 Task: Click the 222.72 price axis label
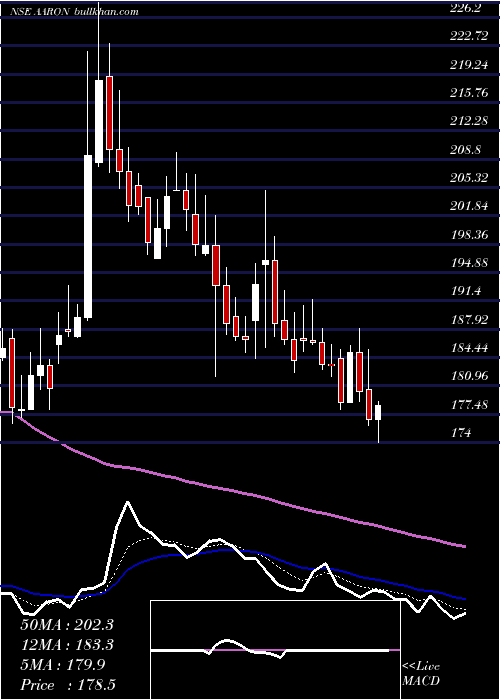coord(469,36)
